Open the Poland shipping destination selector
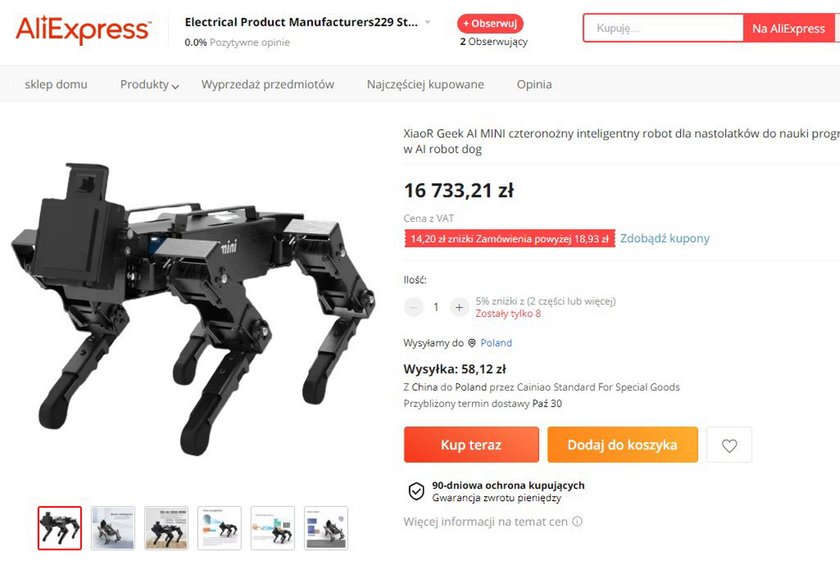840x577 pixels. click(x=496, y=343)
